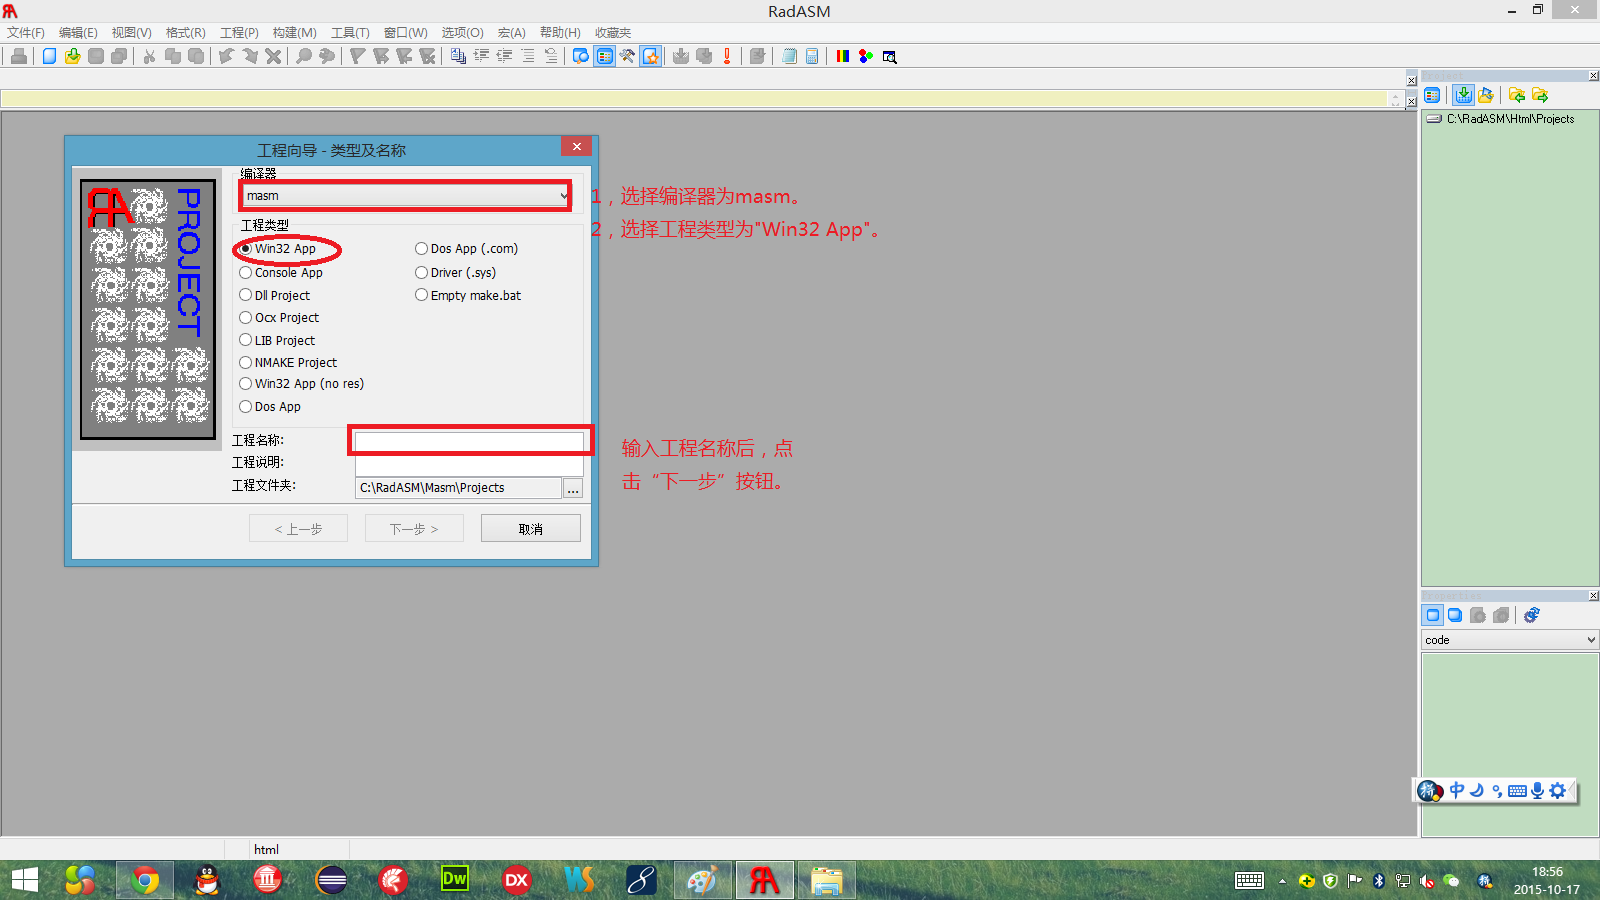Click the 工程文件夹 project folder path field
The image size is (1600, 900).
[458, 487]
